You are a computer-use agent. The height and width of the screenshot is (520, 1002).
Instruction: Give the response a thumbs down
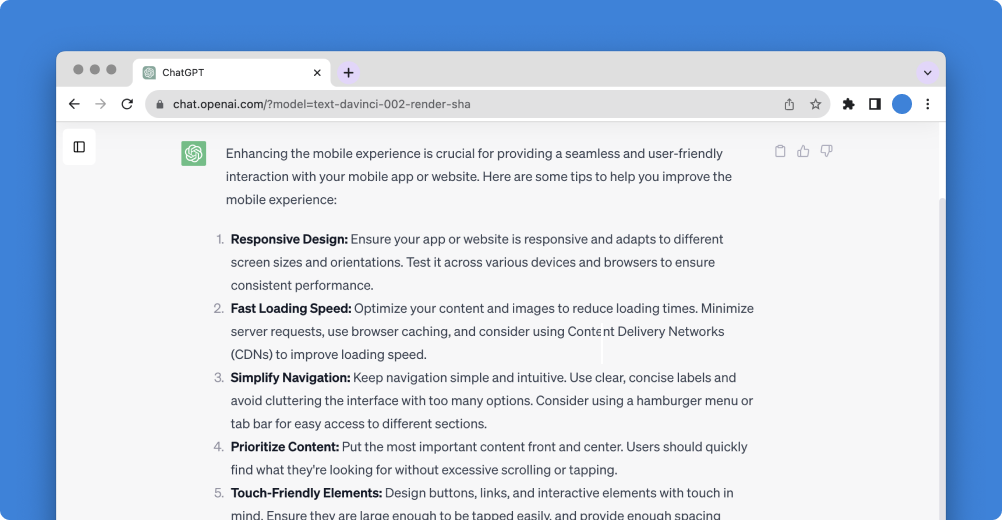pos(826,151)
